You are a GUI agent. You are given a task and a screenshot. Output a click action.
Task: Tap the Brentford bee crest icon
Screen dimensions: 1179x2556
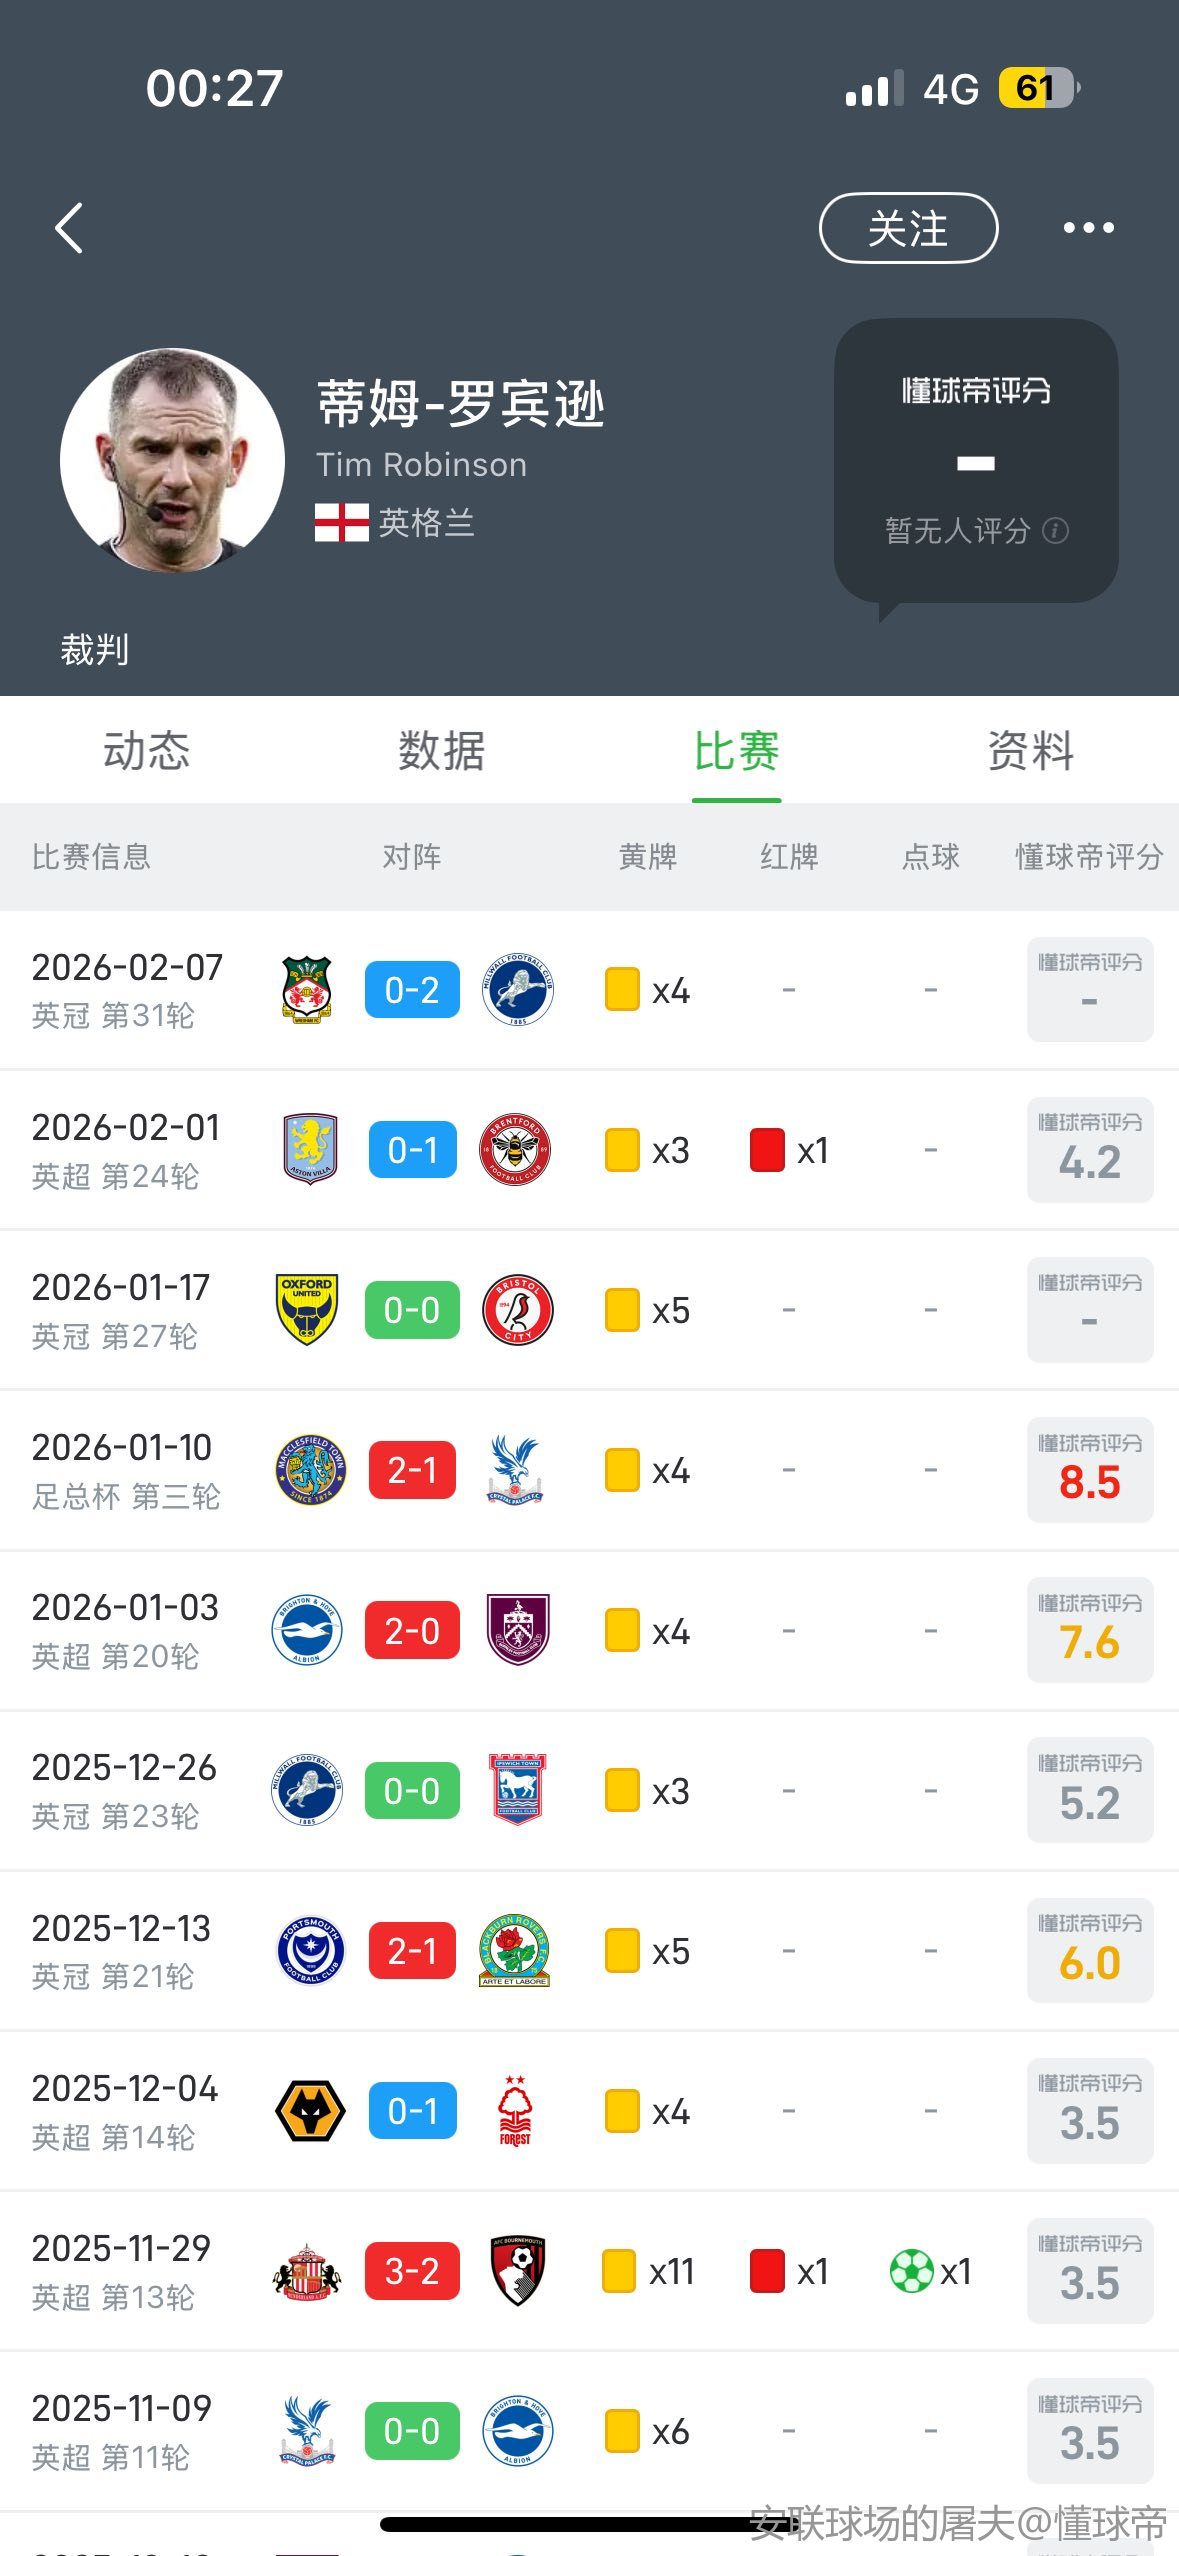click(x=516, y=1150)
